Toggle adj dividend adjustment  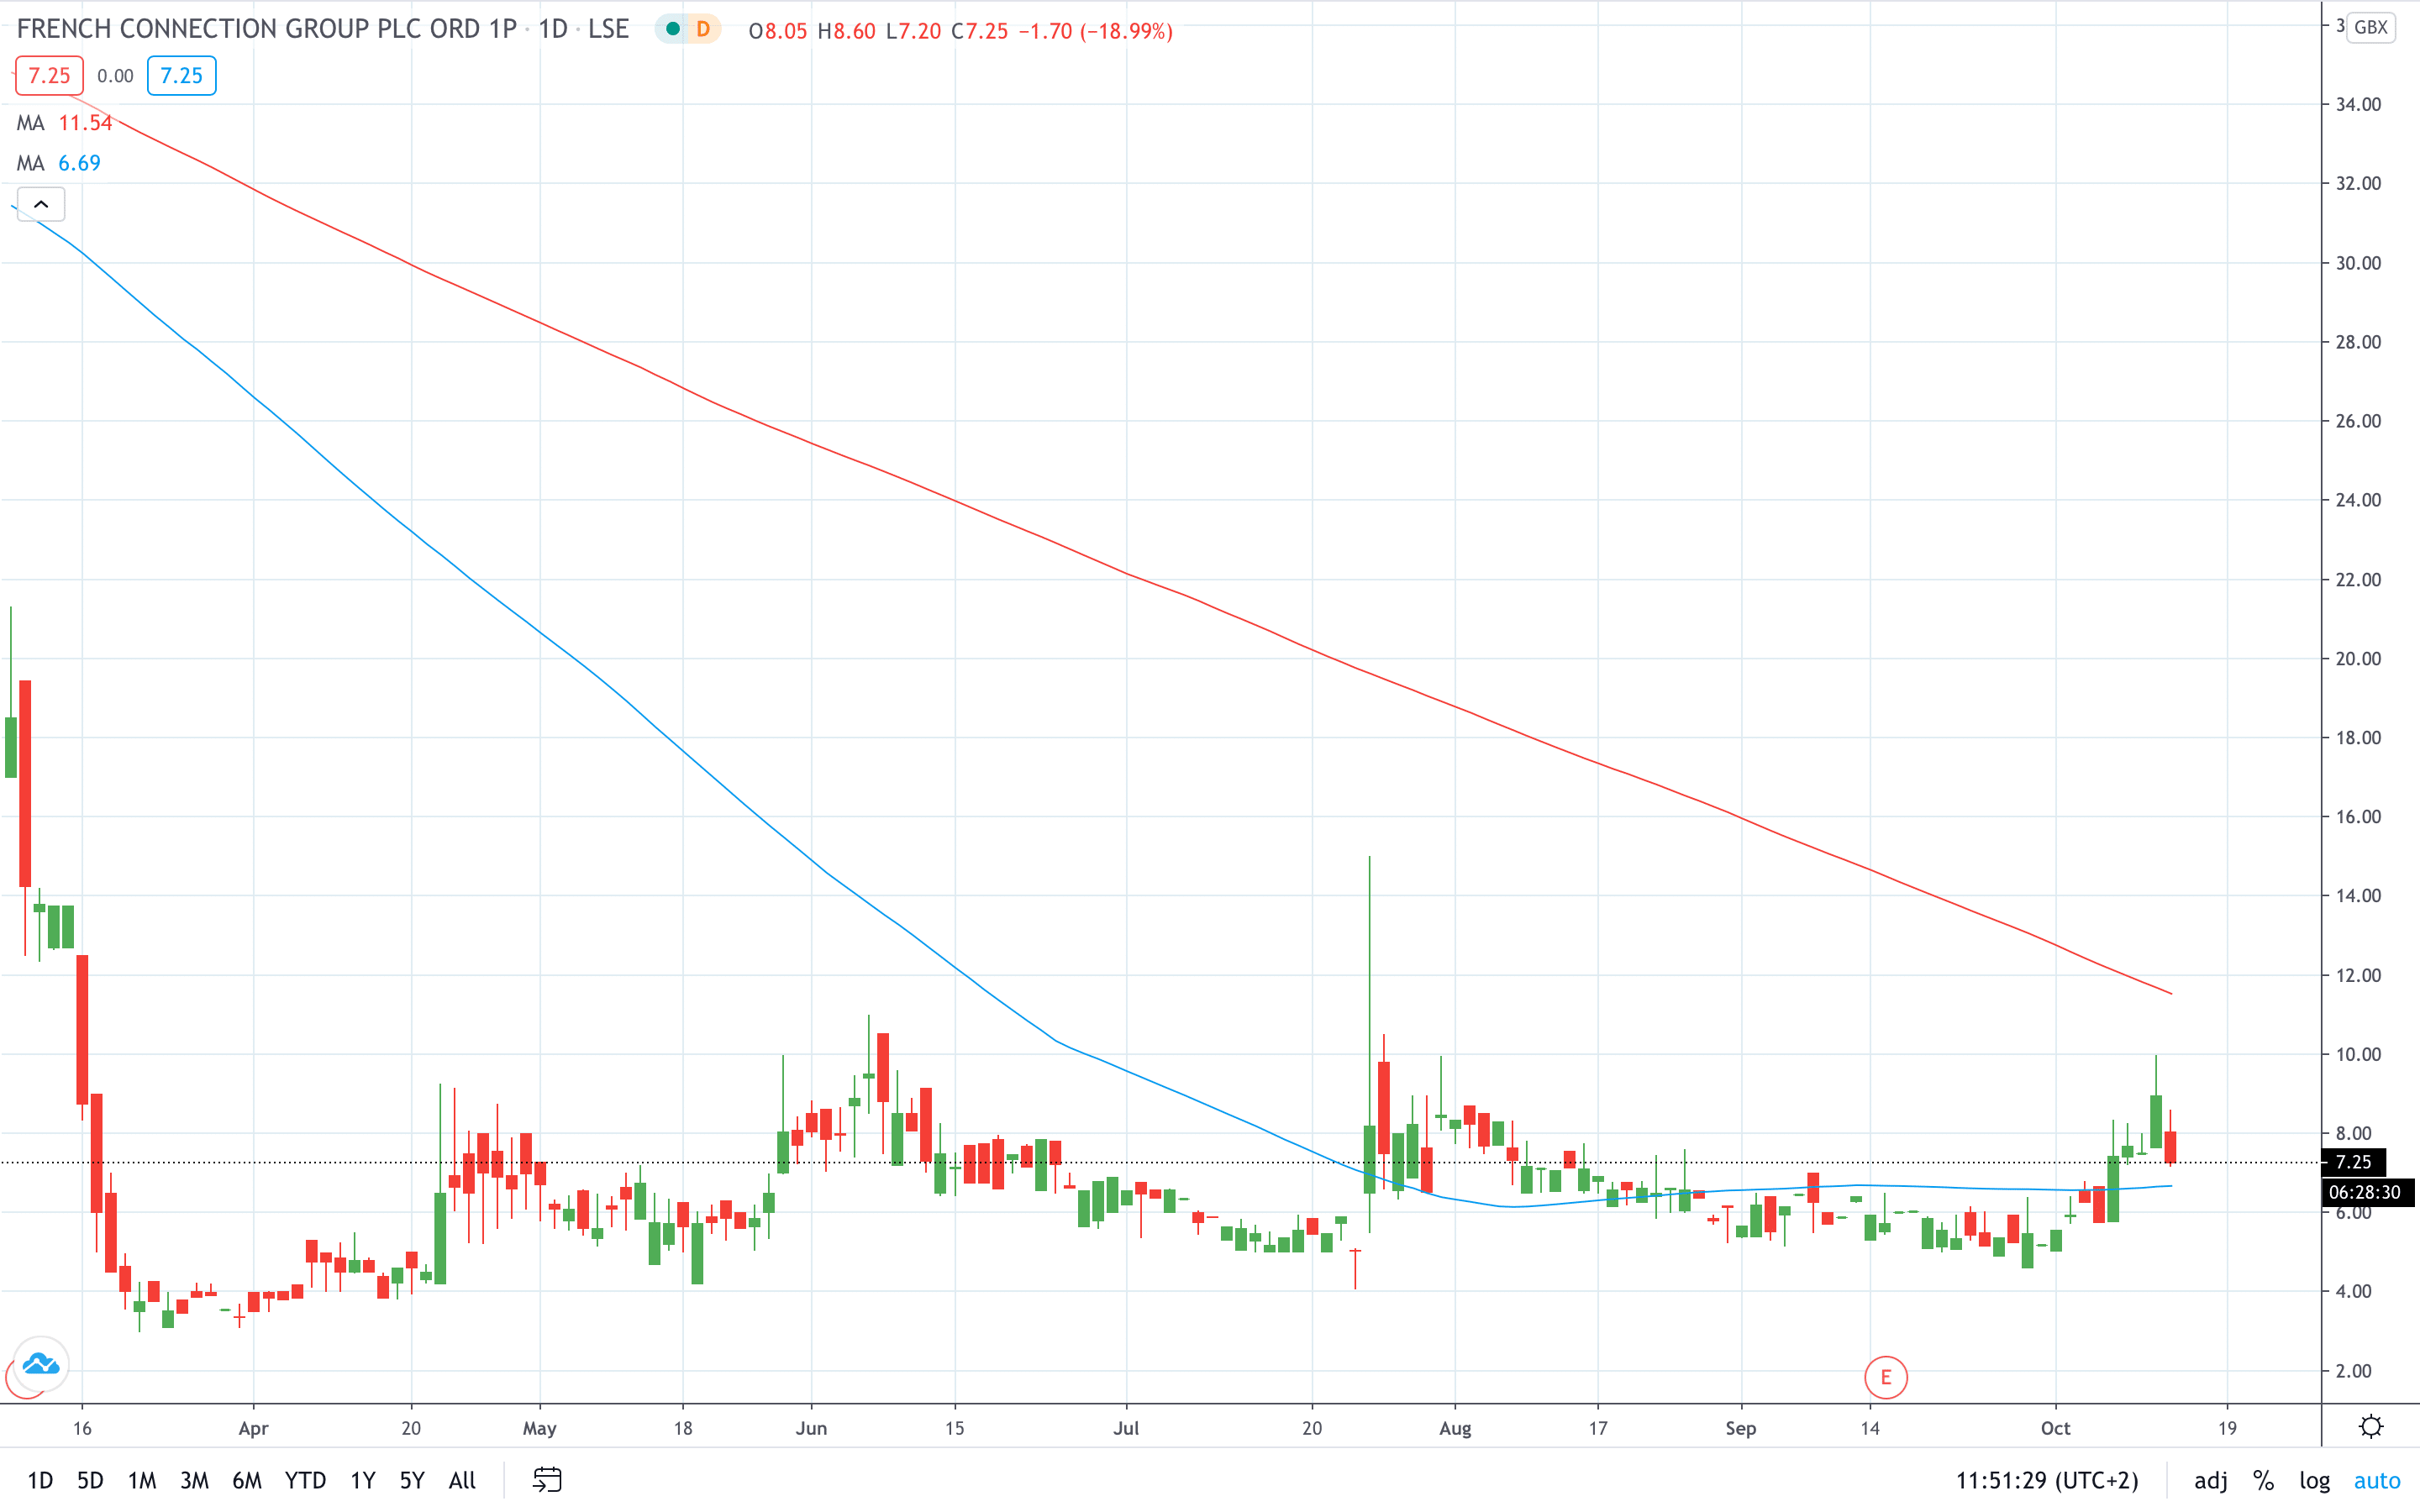coord(2210,1480)
